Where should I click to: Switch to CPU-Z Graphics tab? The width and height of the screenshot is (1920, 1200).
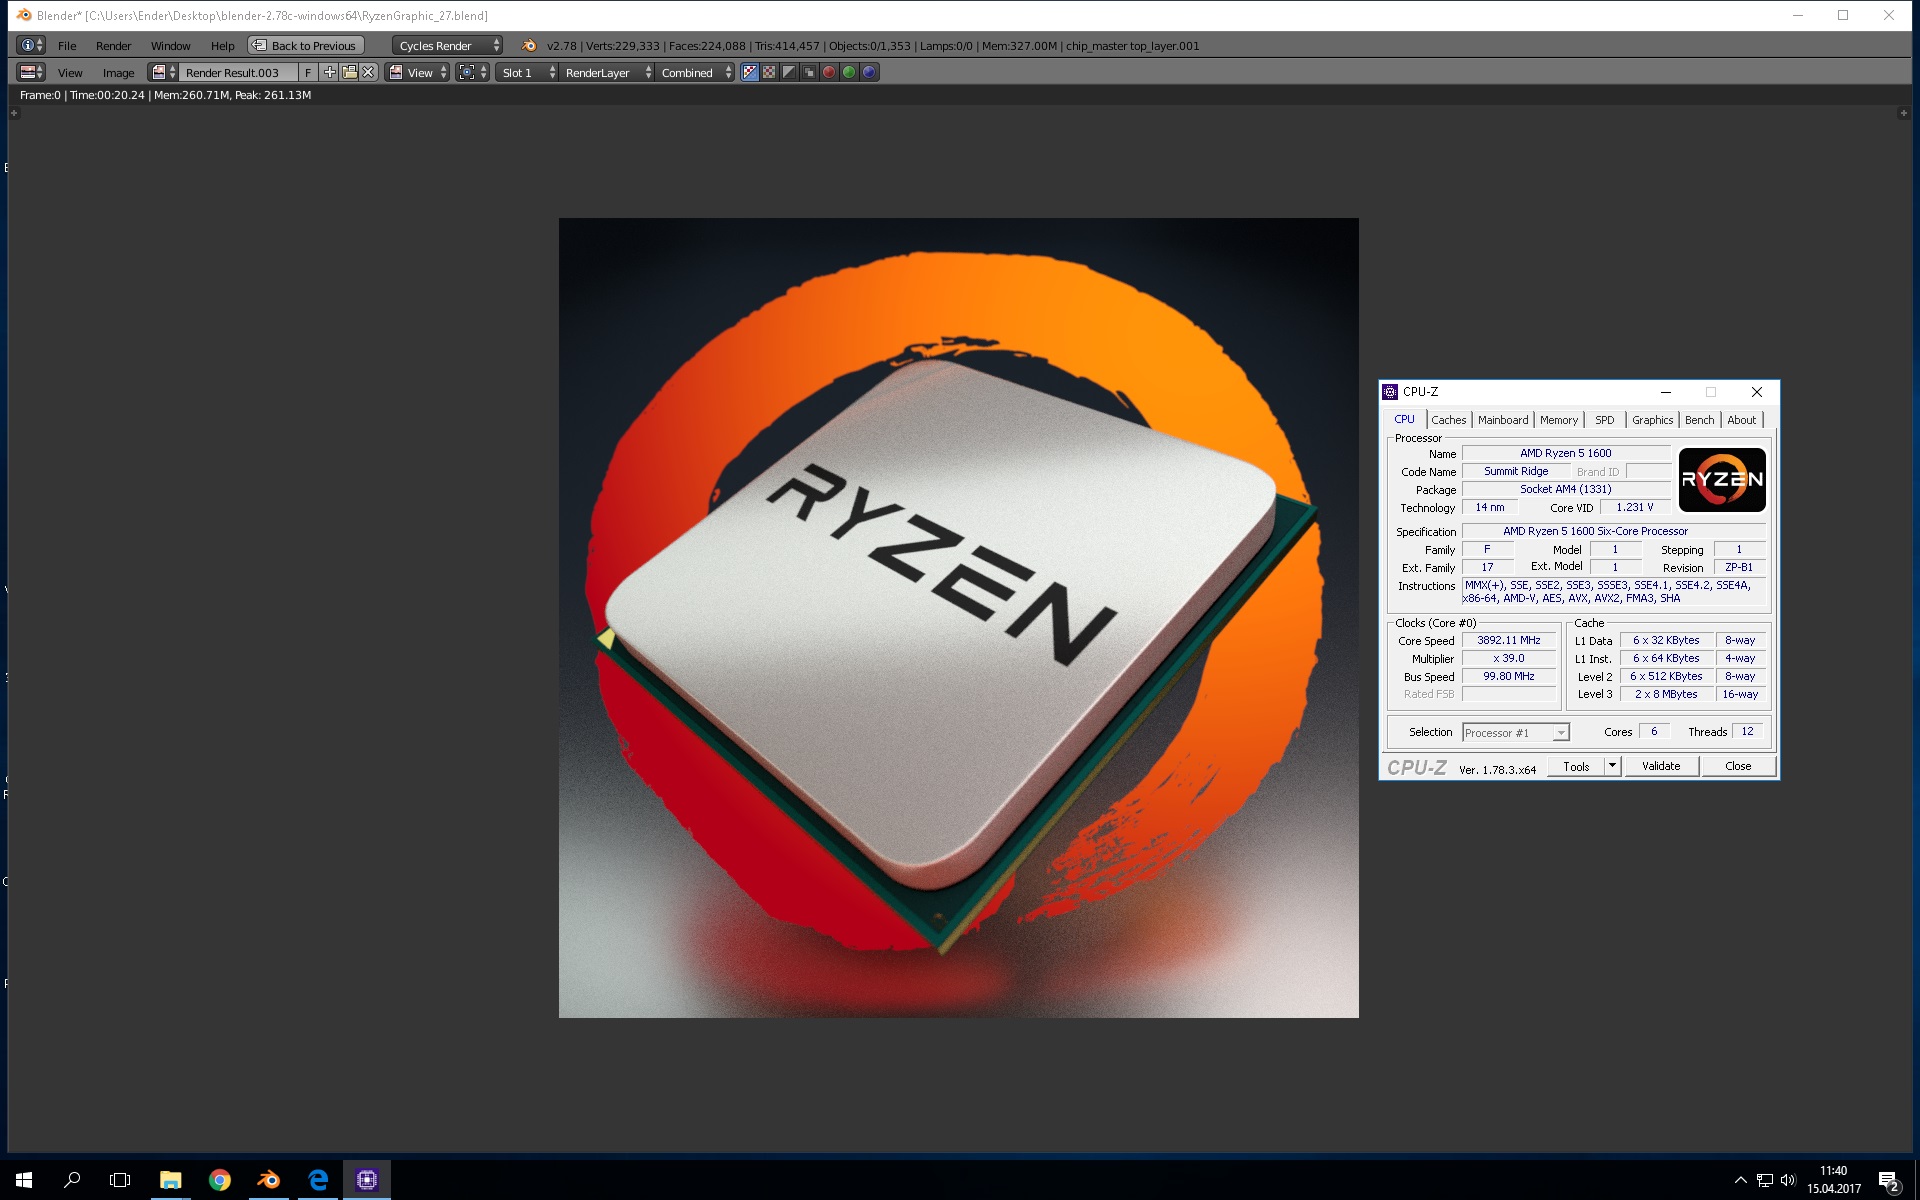(1652, 420)
